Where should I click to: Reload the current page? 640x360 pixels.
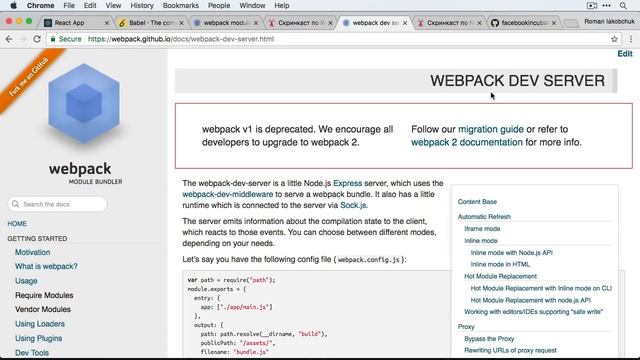click(37, 39)
